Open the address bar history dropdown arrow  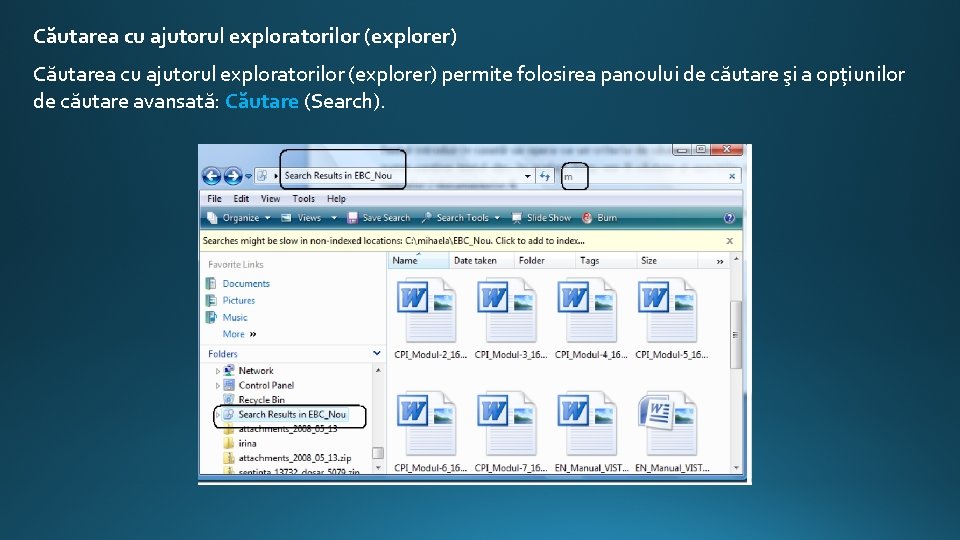pyautogui.click(x=527, y=176)
